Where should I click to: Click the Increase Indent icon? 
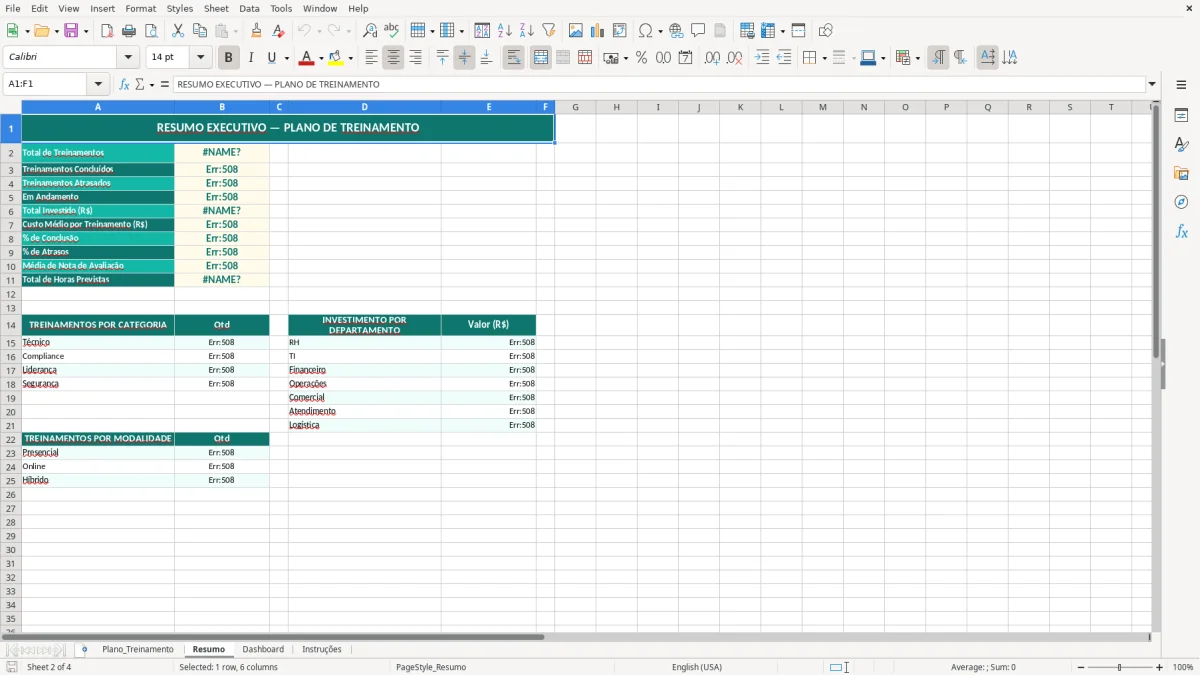point(762,58)
